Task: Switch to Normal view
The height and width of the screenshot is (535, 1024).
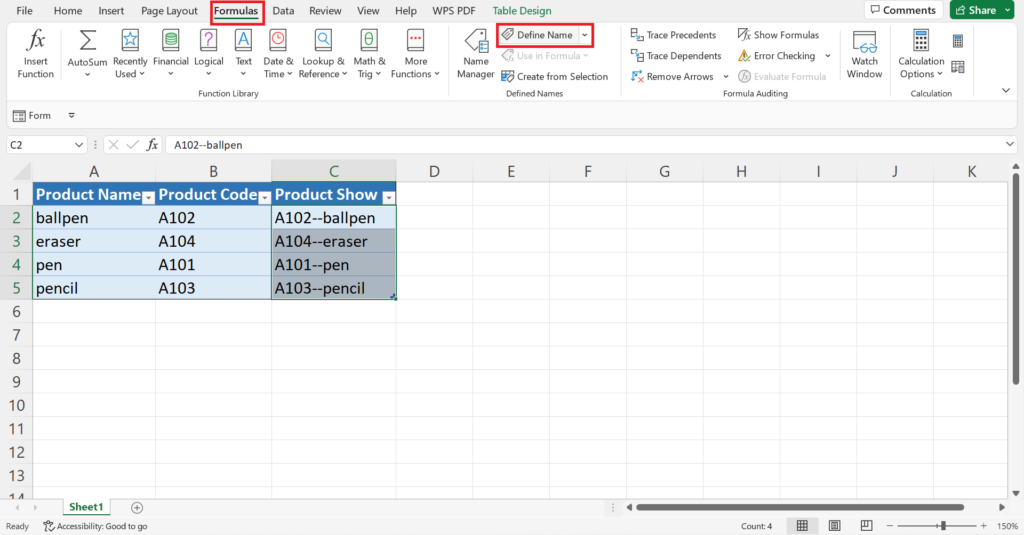Action: coord(802,526)
